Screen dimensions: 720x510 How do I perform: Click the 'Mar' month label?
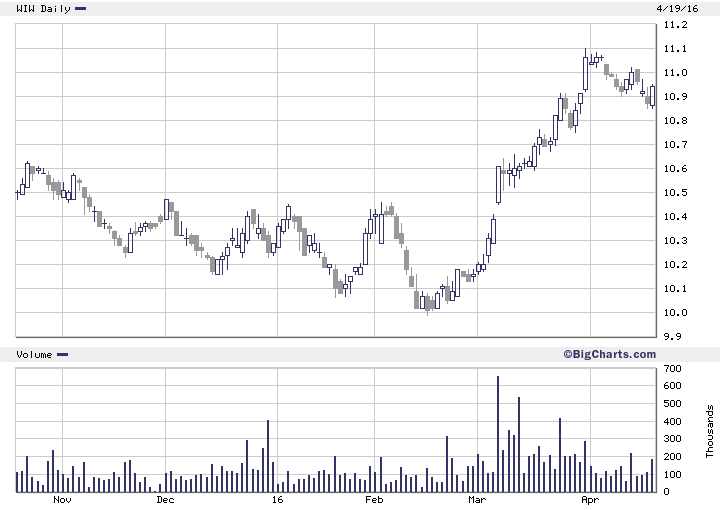tap(478, 499)
